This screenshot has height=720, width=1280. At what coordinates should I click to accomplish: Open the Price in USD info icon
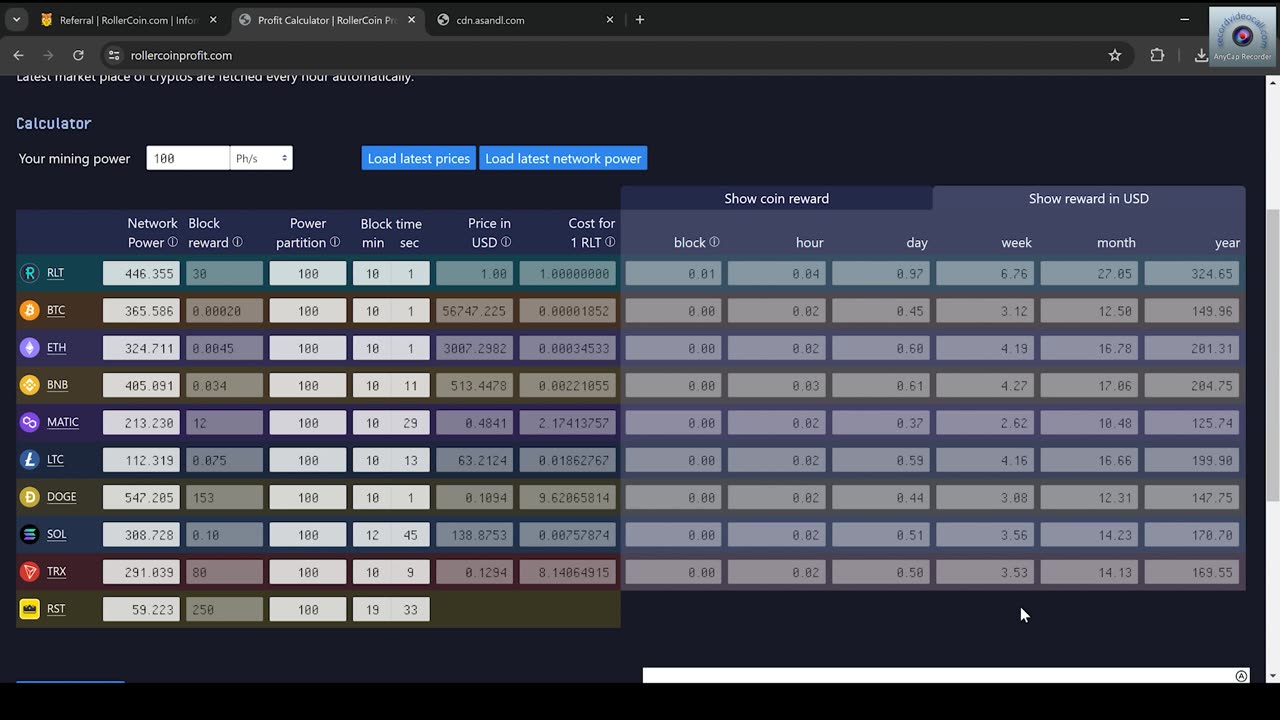point(505,242)
